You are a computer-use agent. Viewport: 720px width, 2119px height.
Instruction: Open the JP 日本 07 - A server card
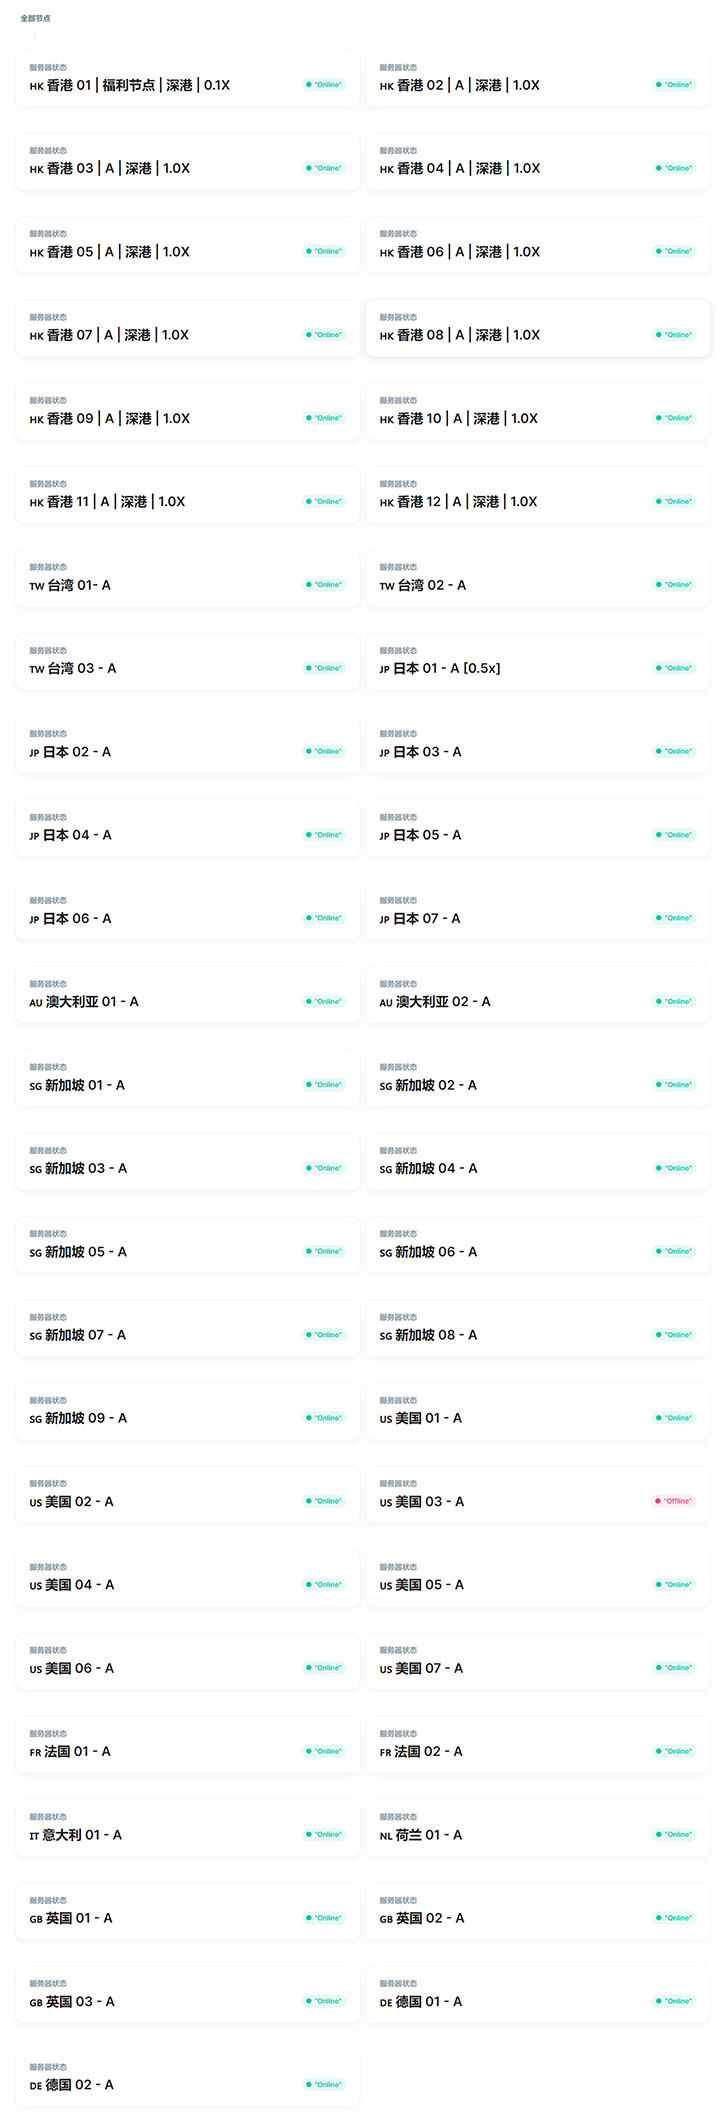click(537, 912)
